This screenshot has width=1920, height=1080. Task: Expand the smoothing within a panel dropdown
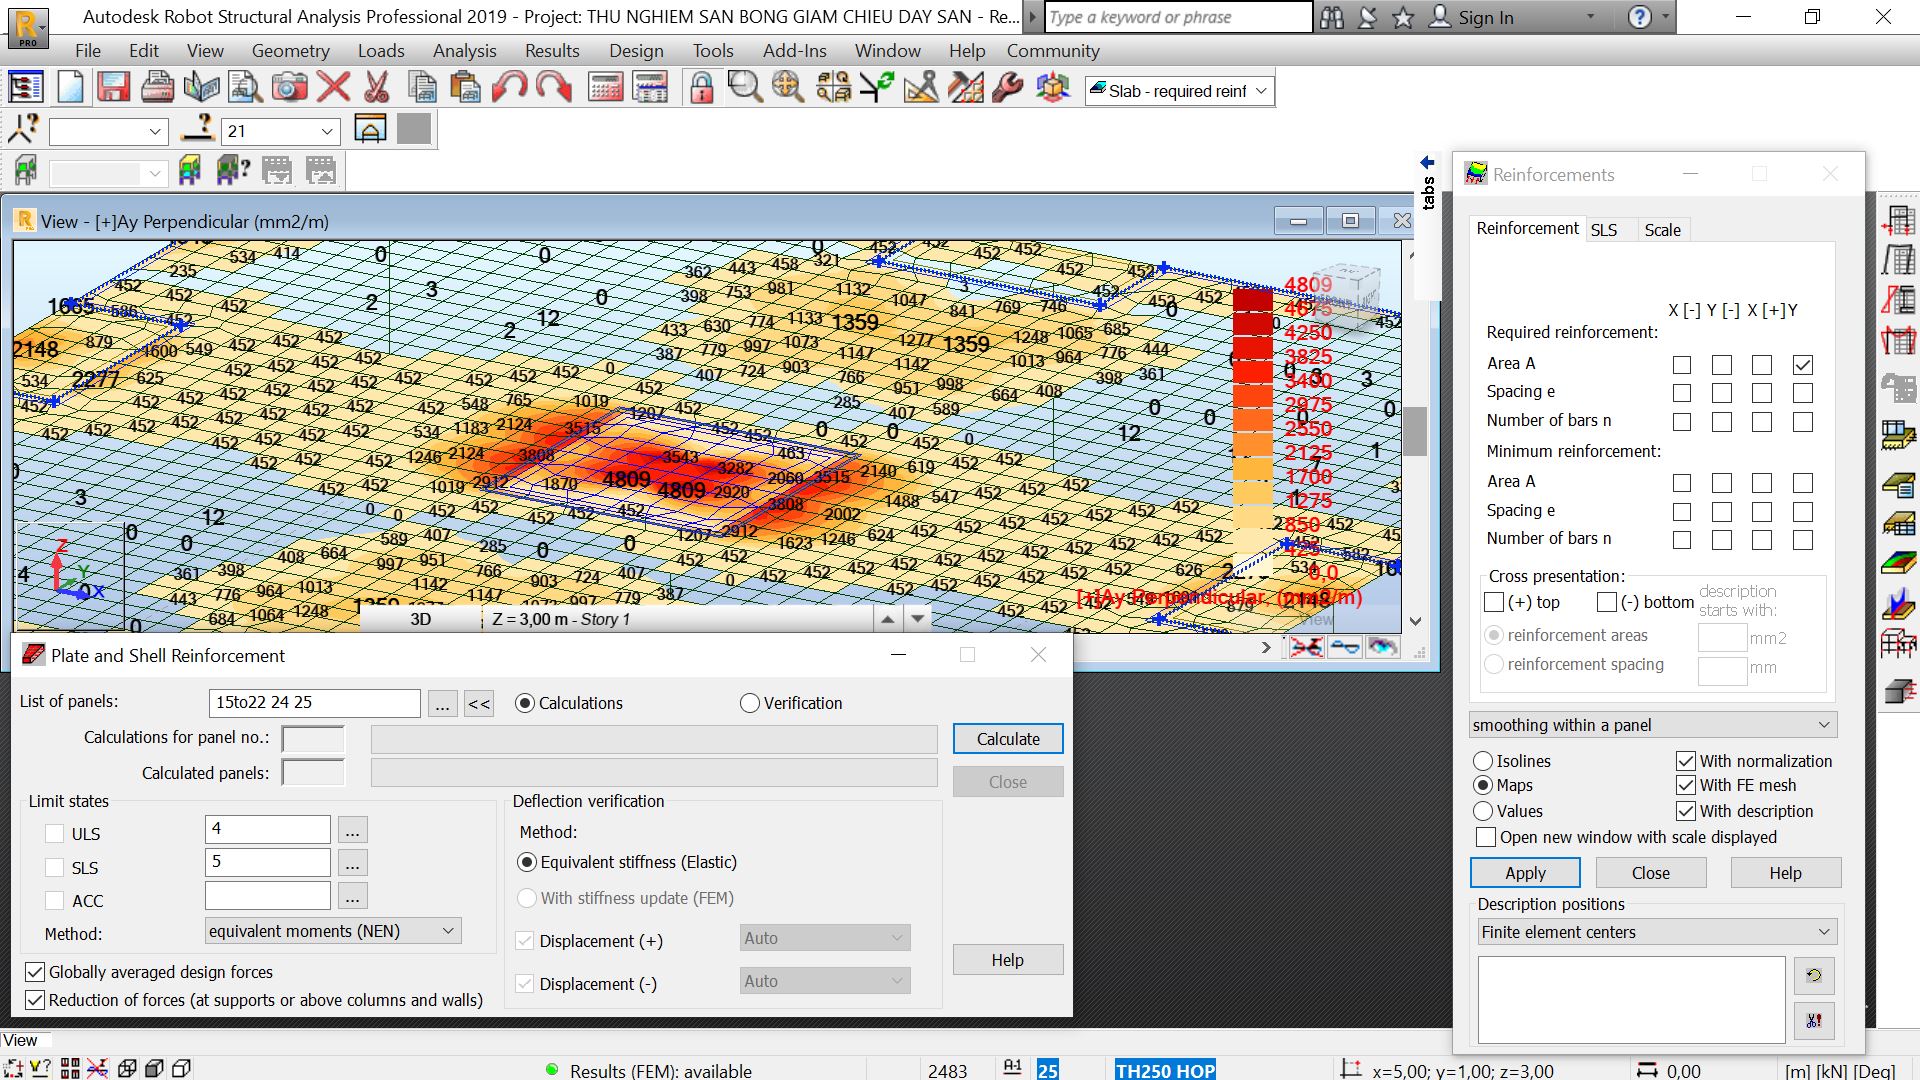[1653, 725]
